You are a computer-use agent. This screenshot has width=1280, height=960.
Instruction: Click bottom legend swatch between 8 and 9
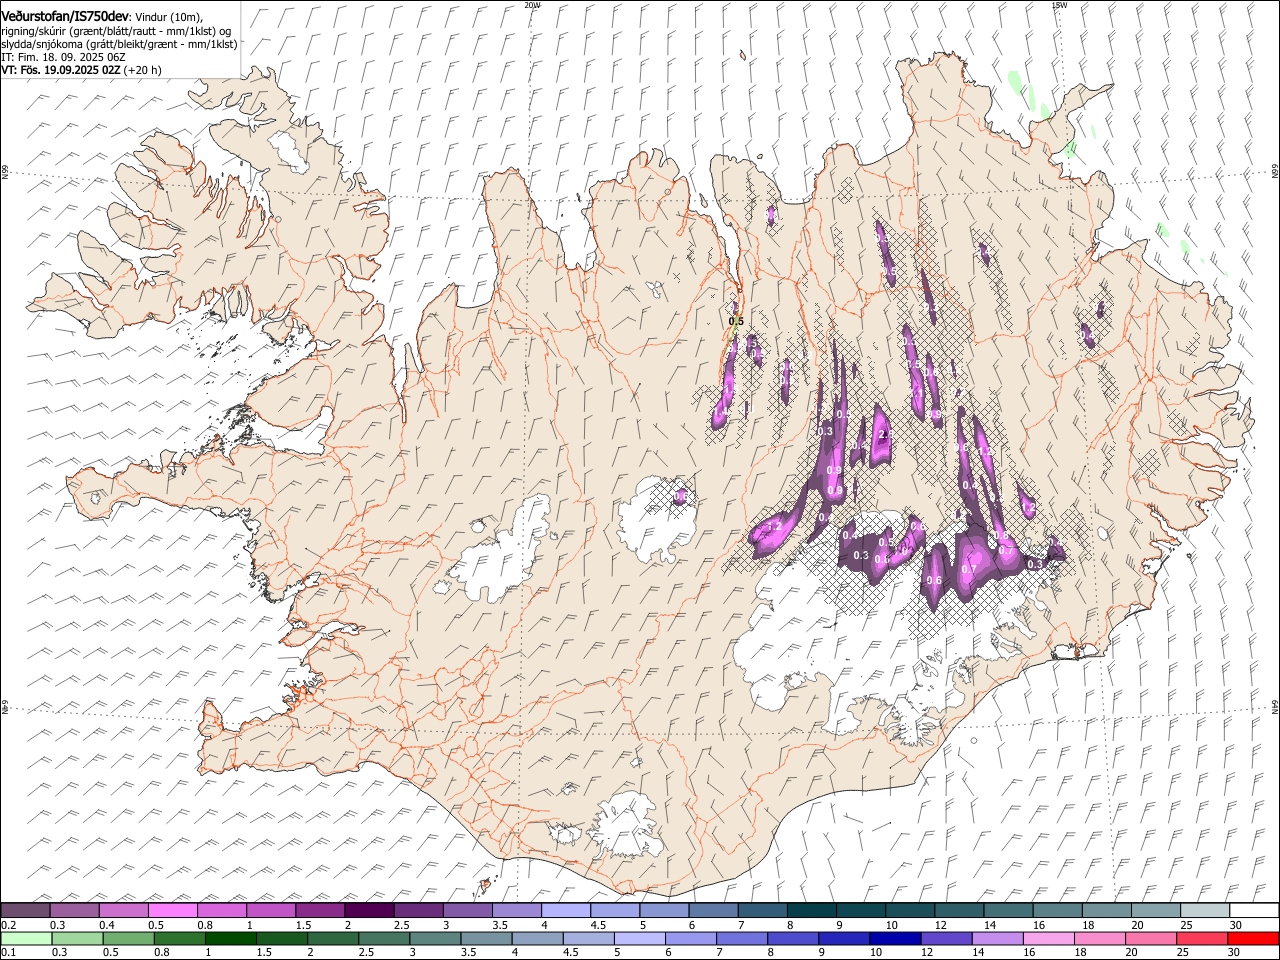[791, 939]
